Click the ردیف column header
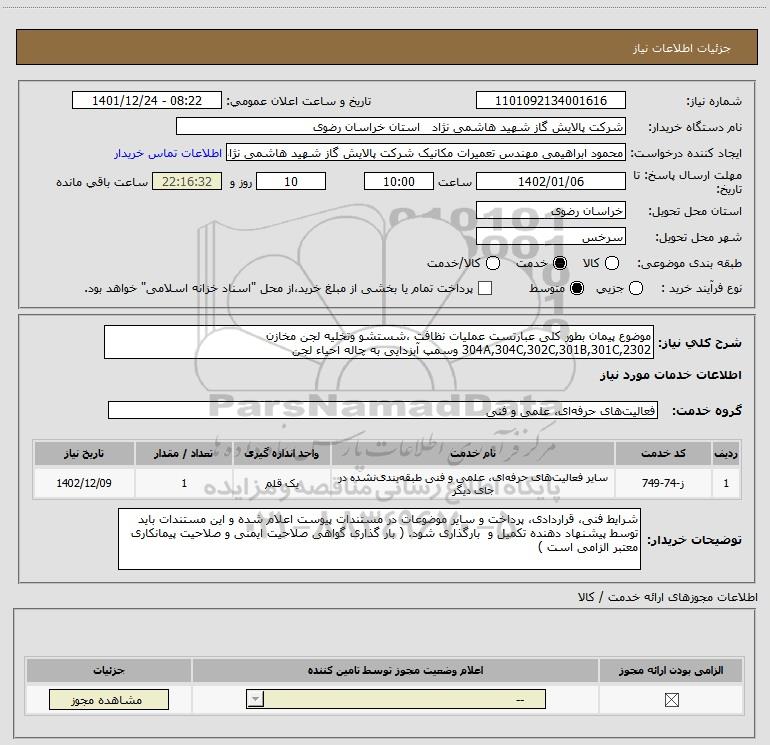The width and height of the screenshot is (770, 745). coord(726,453)
